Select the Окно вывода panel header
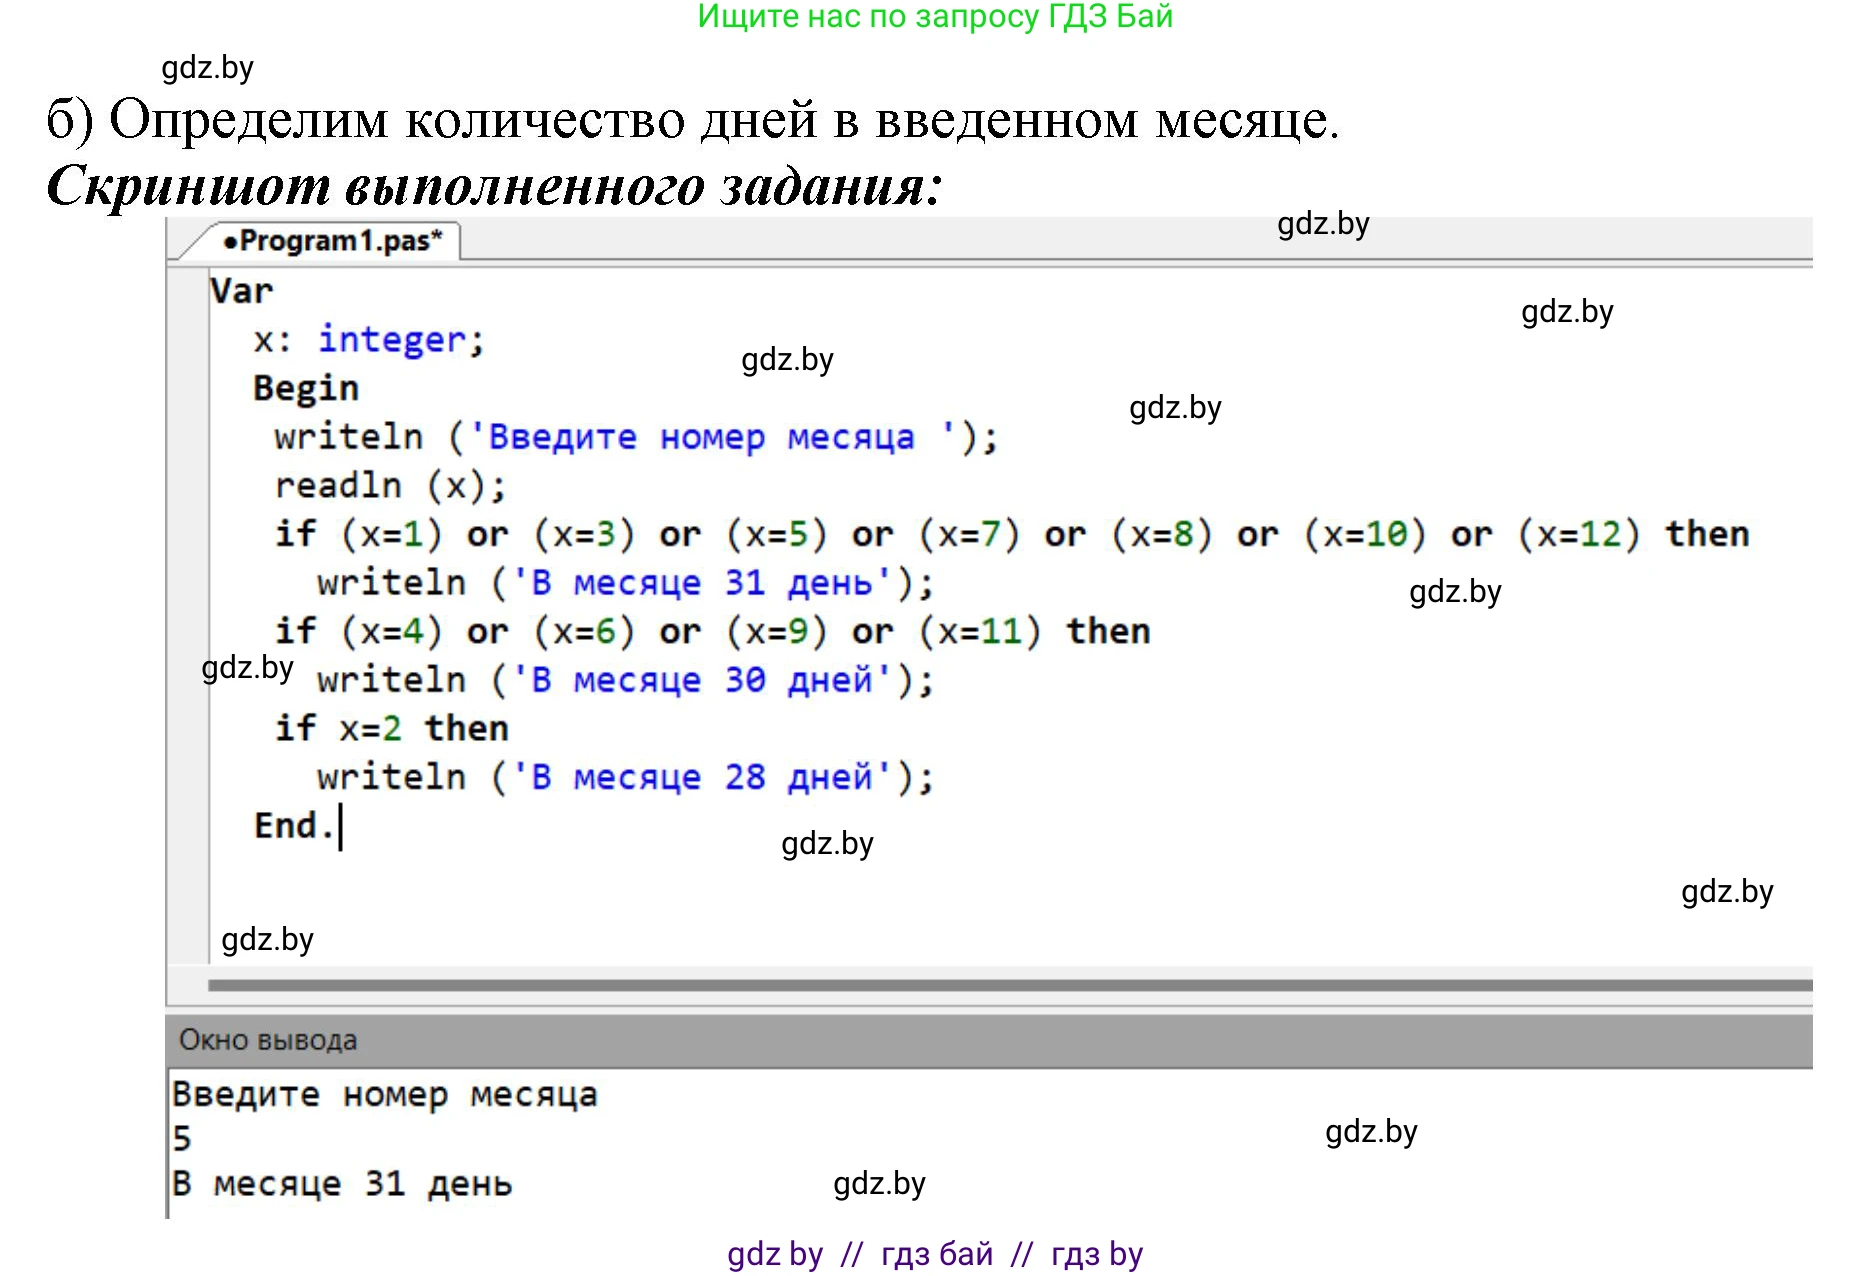1873x1276 pixels. (x=268, y=1040)
